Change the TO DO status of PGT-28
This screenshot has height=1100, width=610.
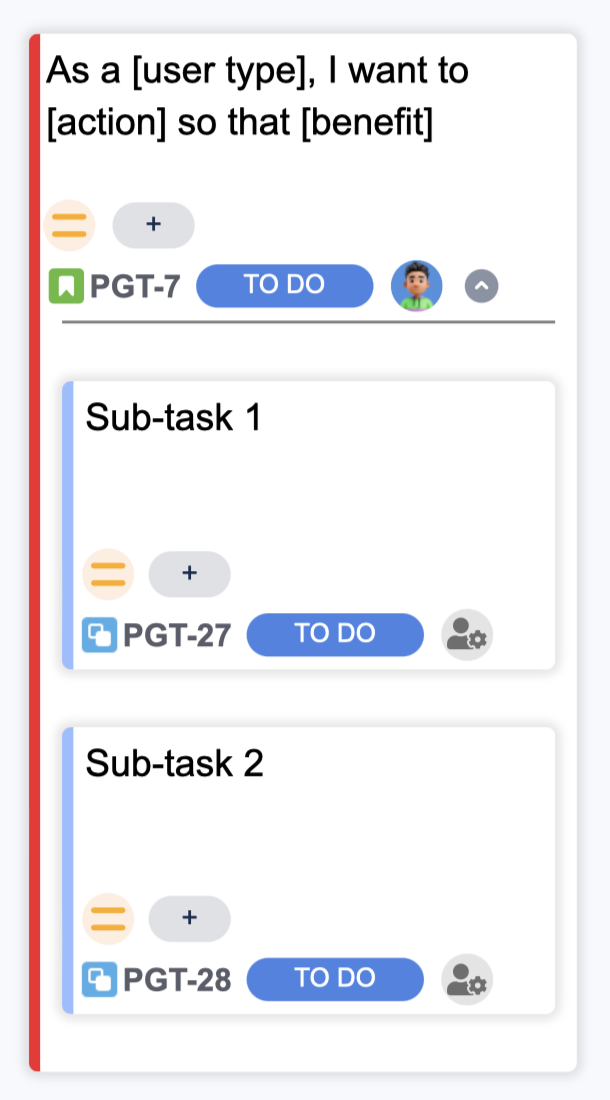(335, 980)
